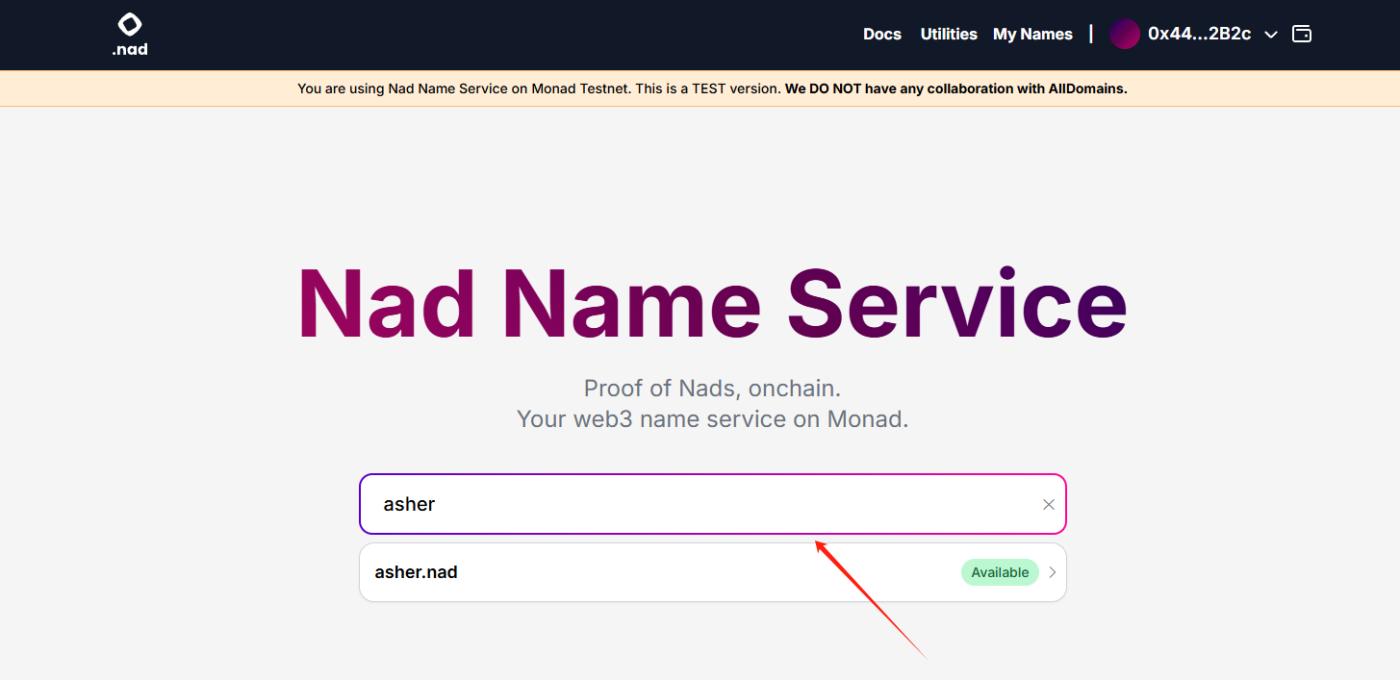Clear the search field with the X icon
Viewport: 1400px width, 680px height.
(x=1048, y=505)
